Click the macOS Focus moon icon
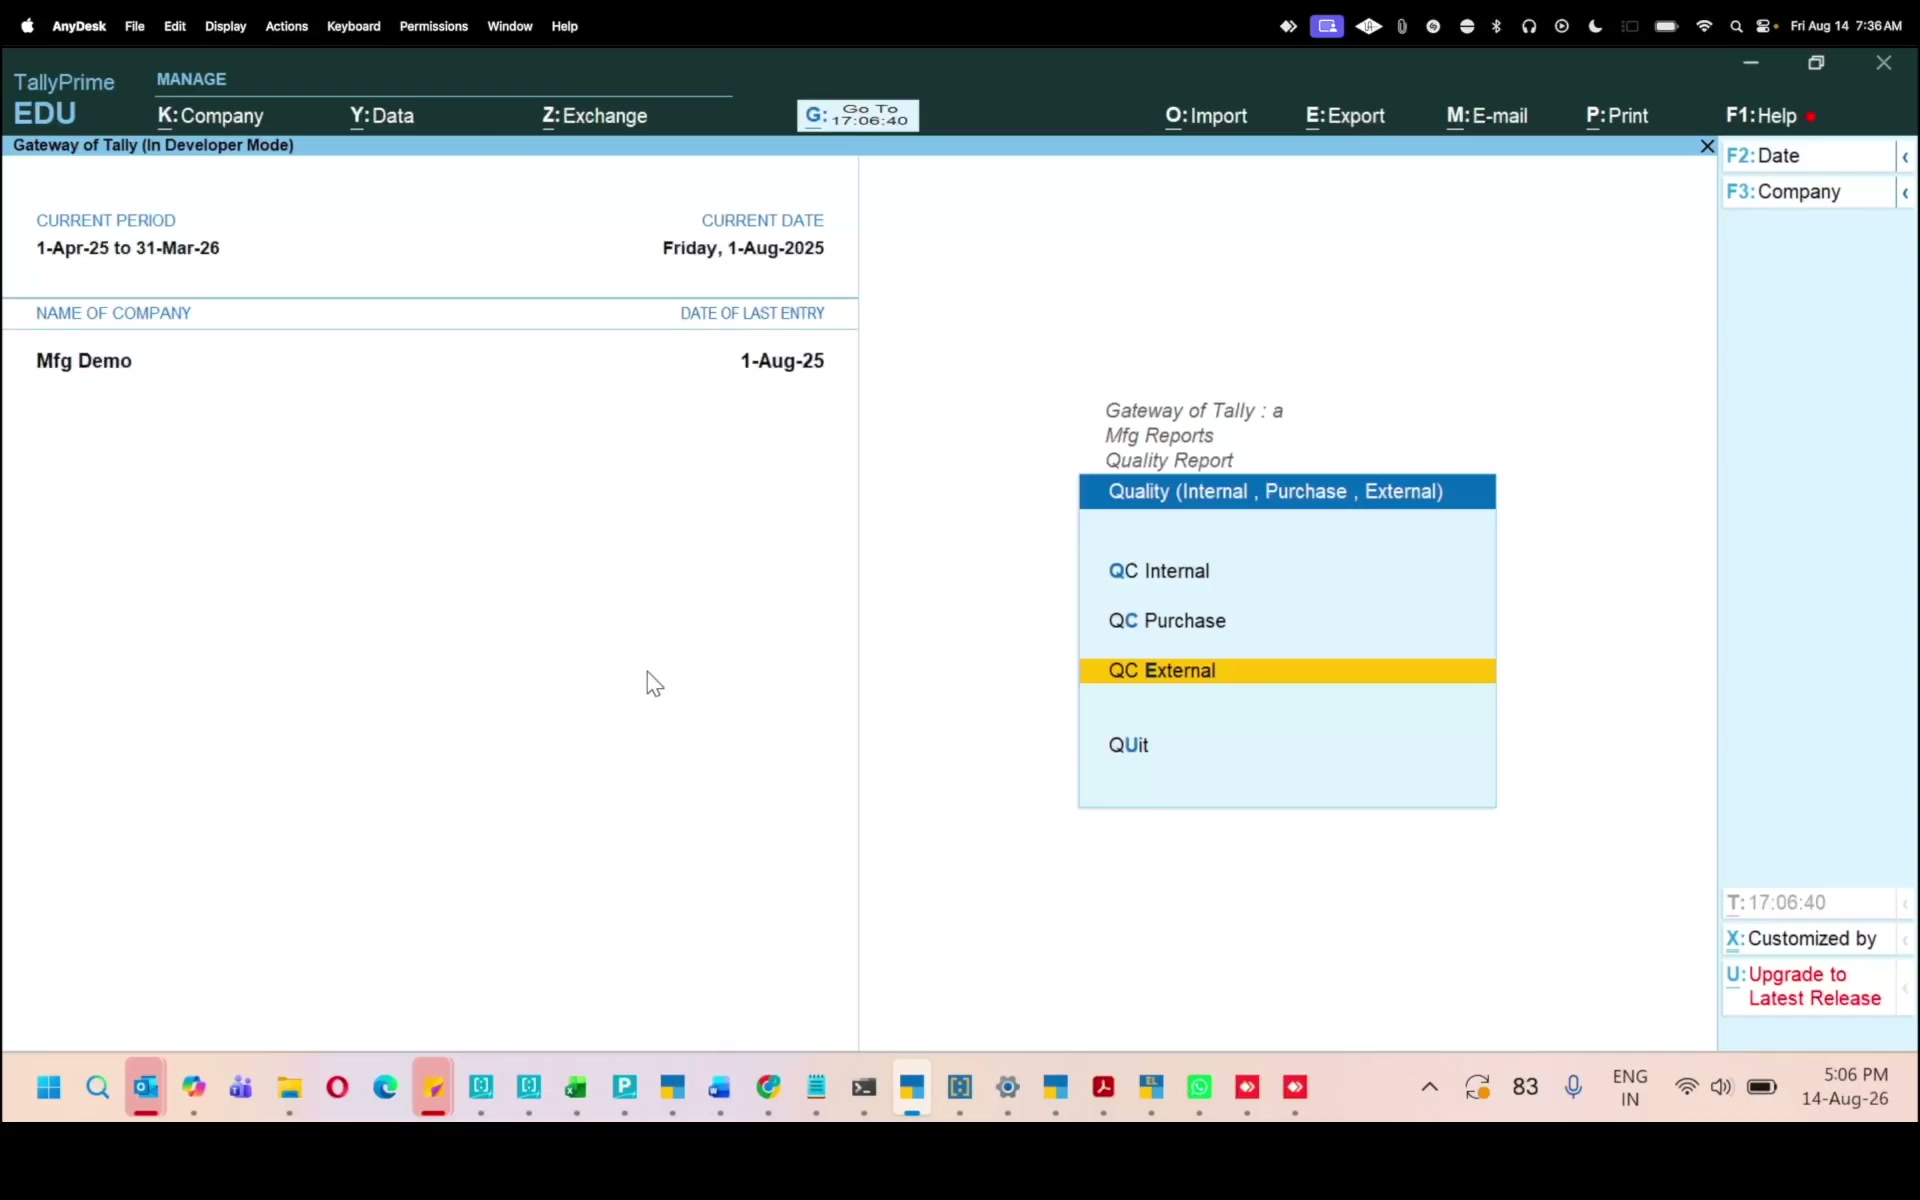Viewport: 1920px width, 1200px height. click(1595, 26)
